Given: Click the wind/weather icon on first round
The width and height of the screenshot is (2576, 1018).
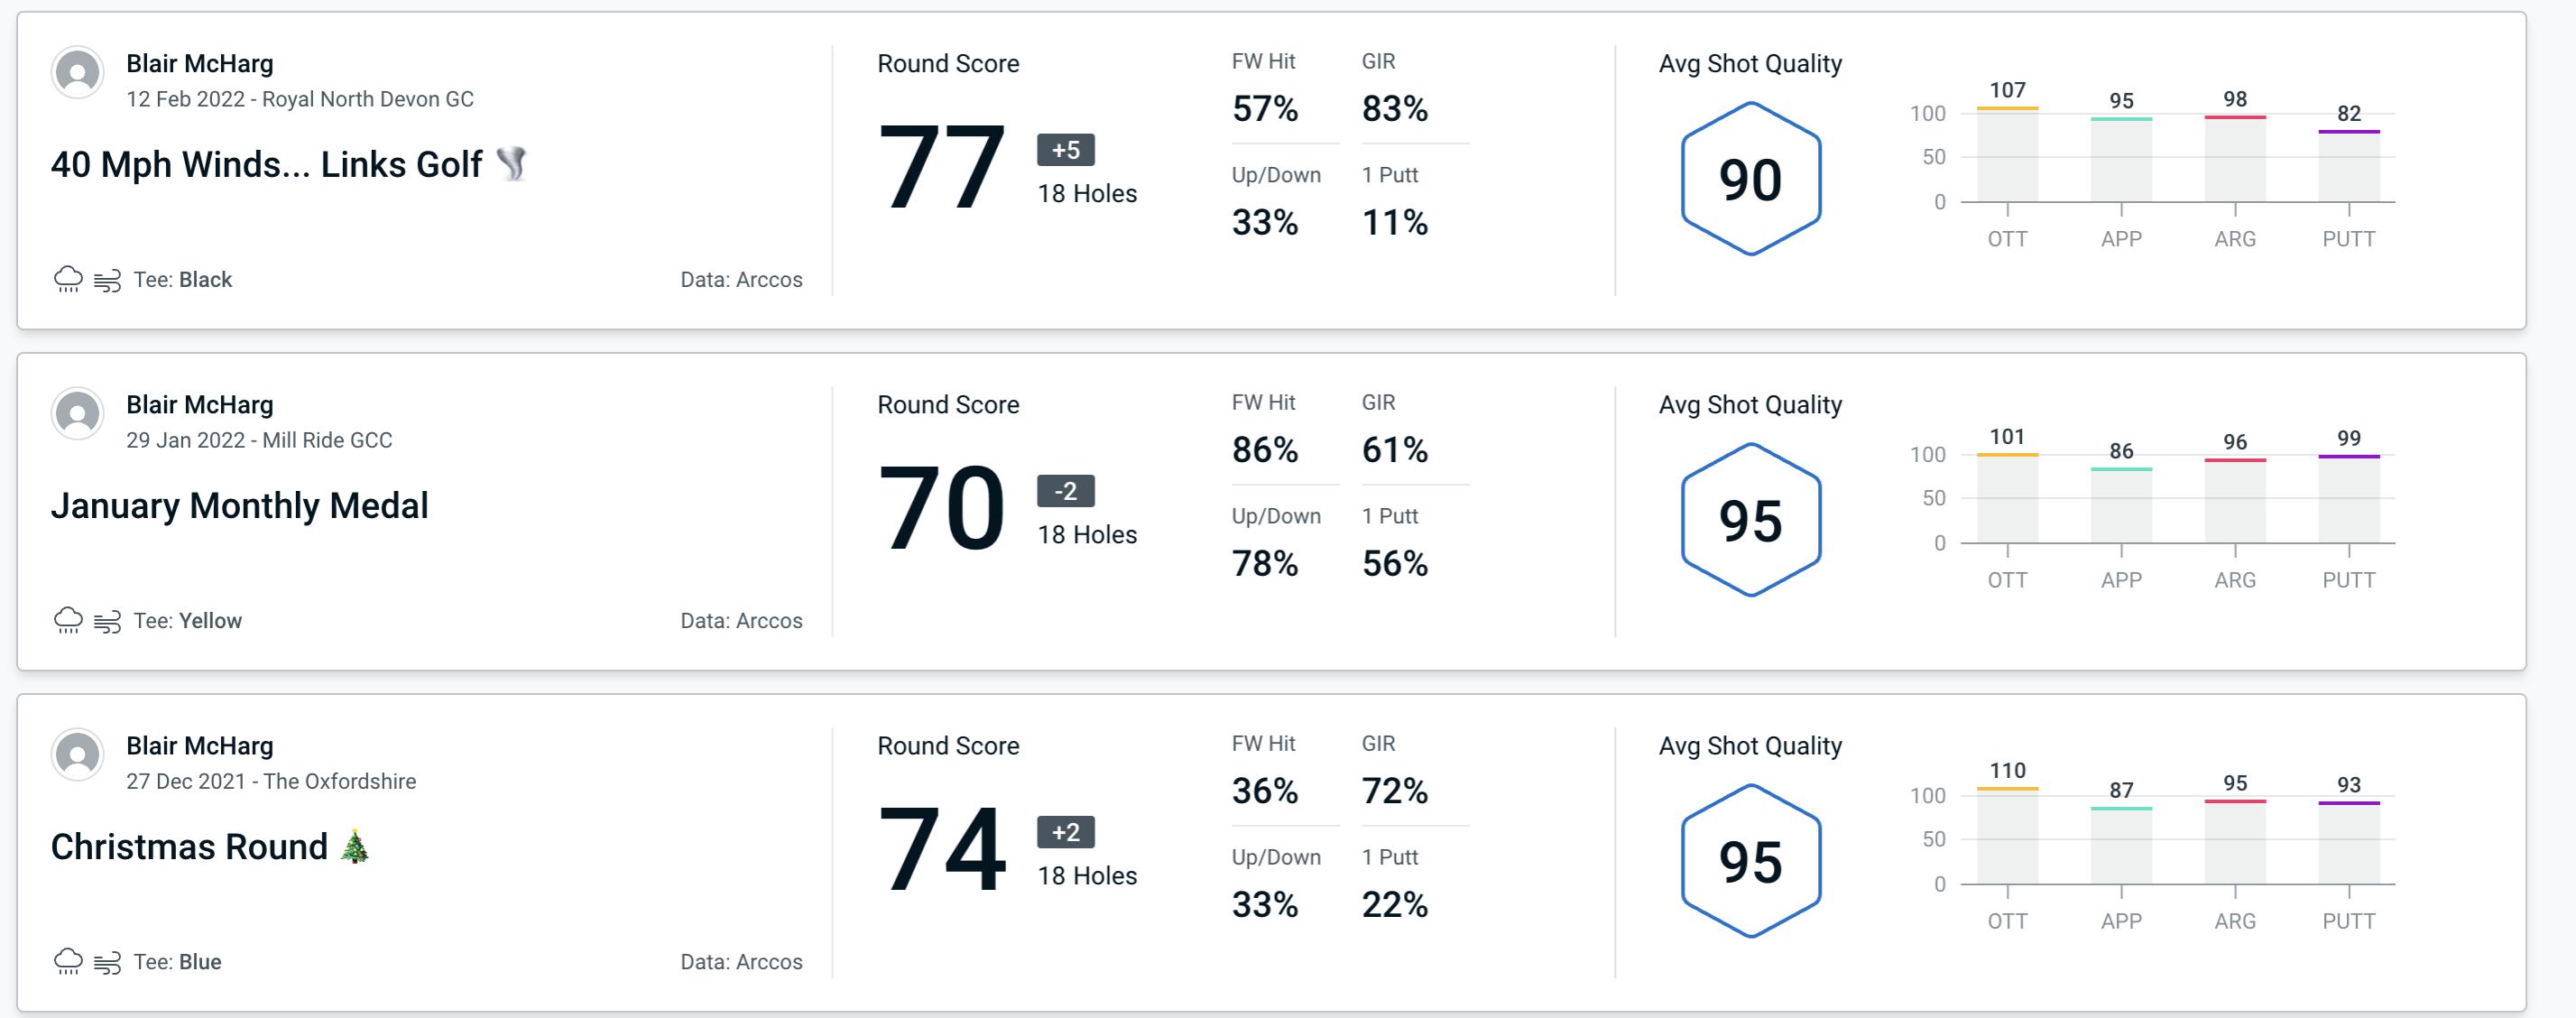Looking at the screenshot, I should 110,277.
